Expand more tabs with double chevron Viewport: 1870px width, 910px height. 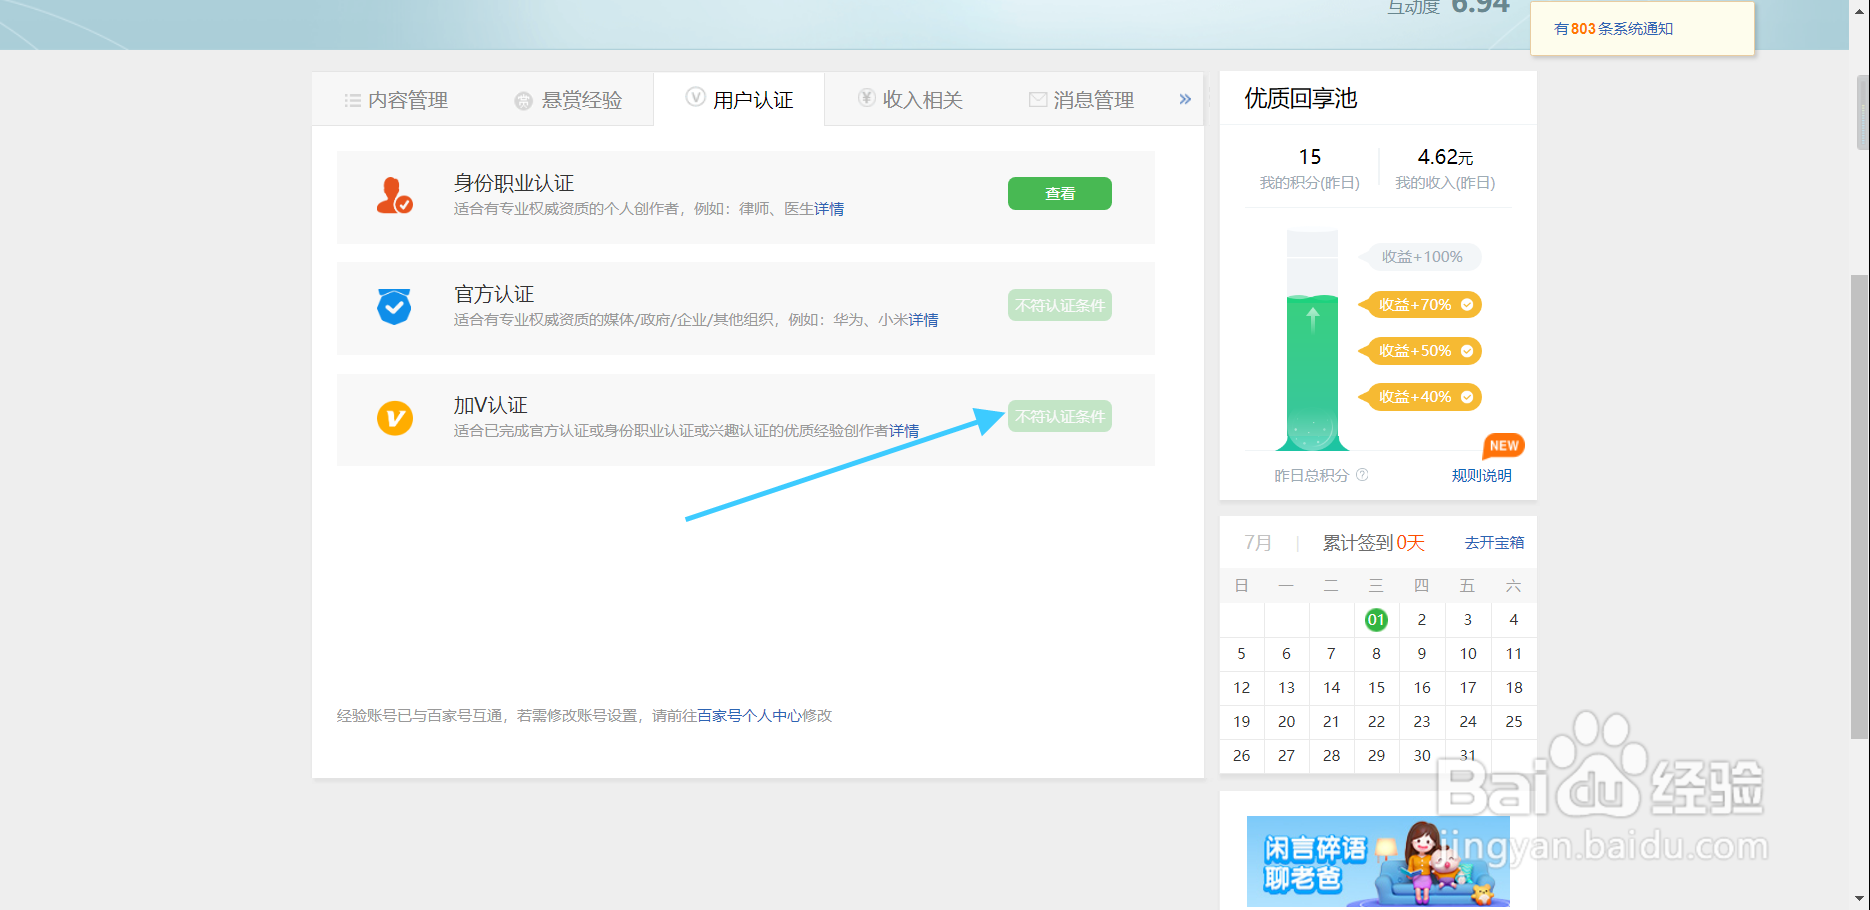pos(1185,99)
